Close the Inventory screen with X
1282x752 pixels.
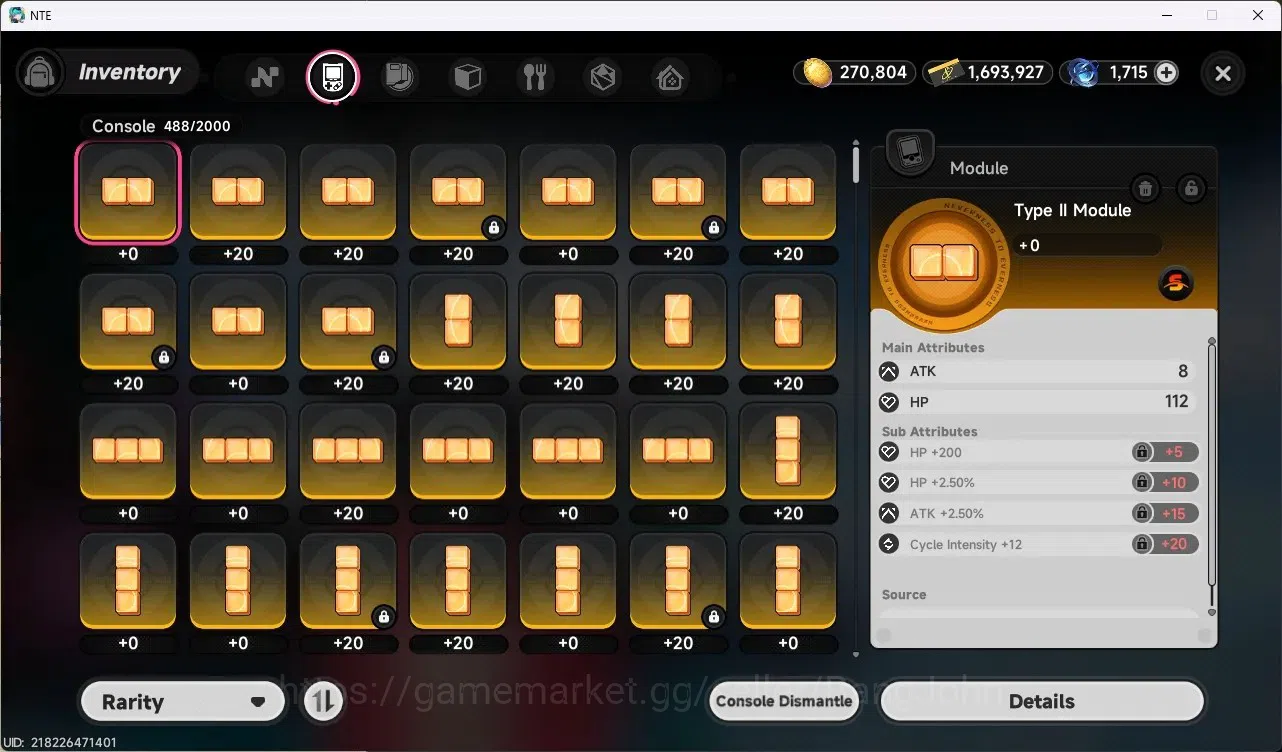(1222, 73)
